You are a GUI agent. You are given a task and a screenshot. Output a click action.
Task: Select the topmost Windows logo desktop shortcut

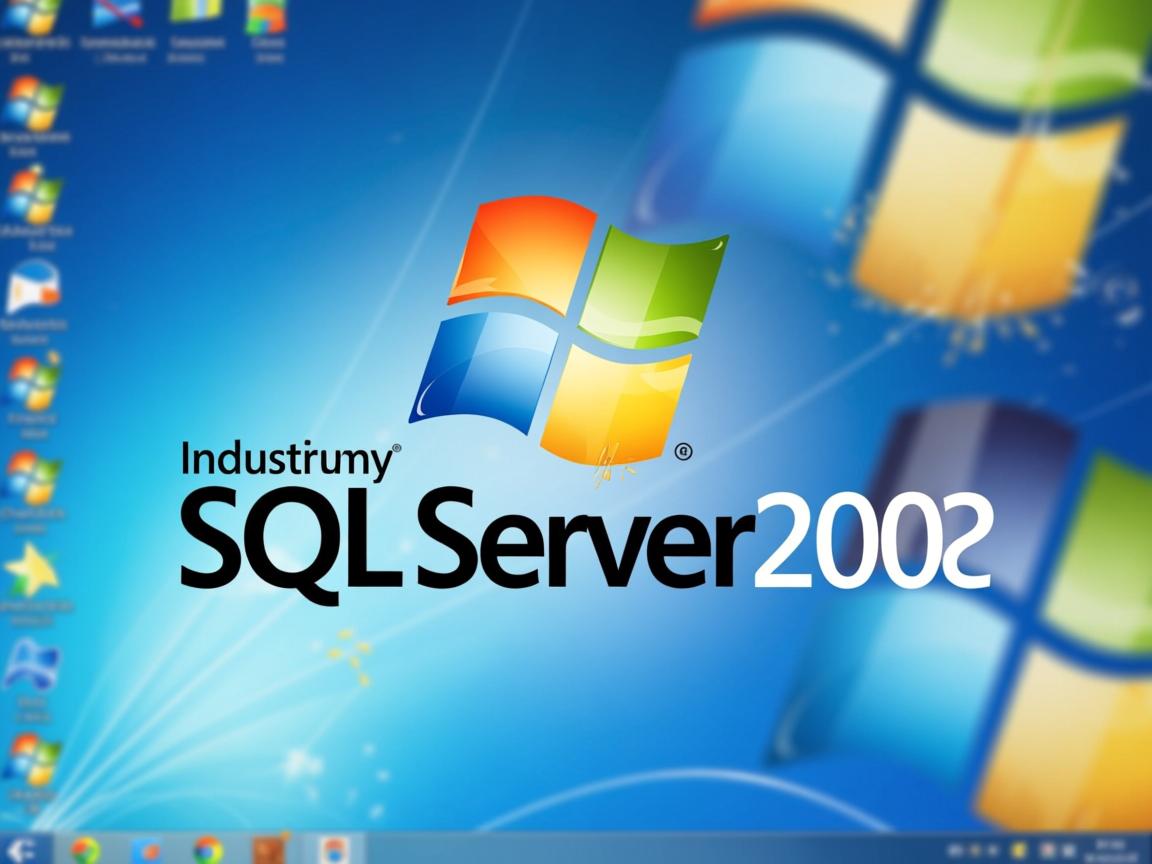(x=31, y=20)
